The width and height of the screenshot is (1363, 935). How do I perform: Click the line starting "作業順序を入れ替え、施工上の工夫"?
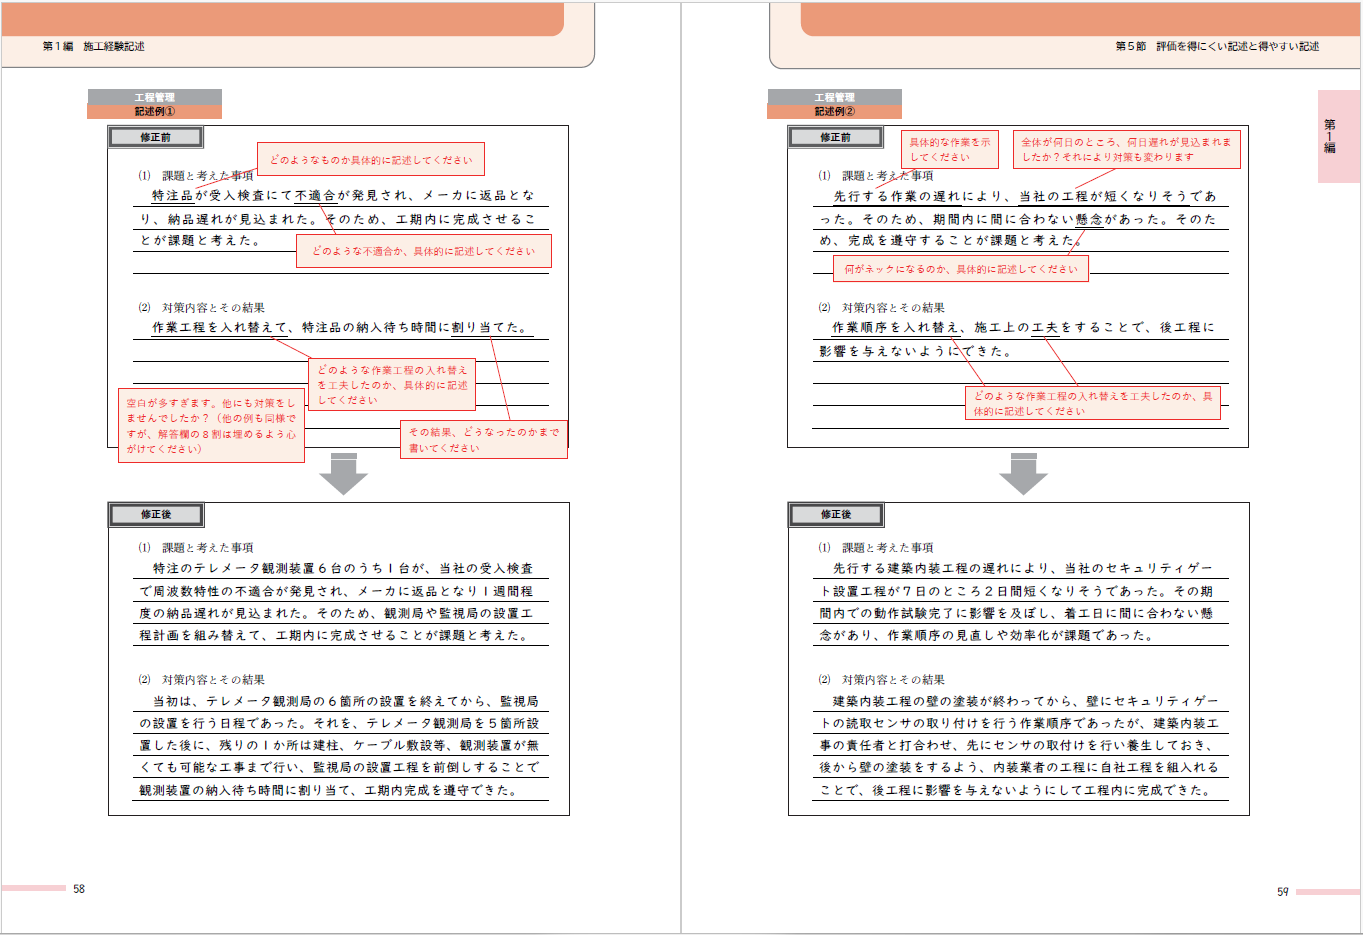1023,327
